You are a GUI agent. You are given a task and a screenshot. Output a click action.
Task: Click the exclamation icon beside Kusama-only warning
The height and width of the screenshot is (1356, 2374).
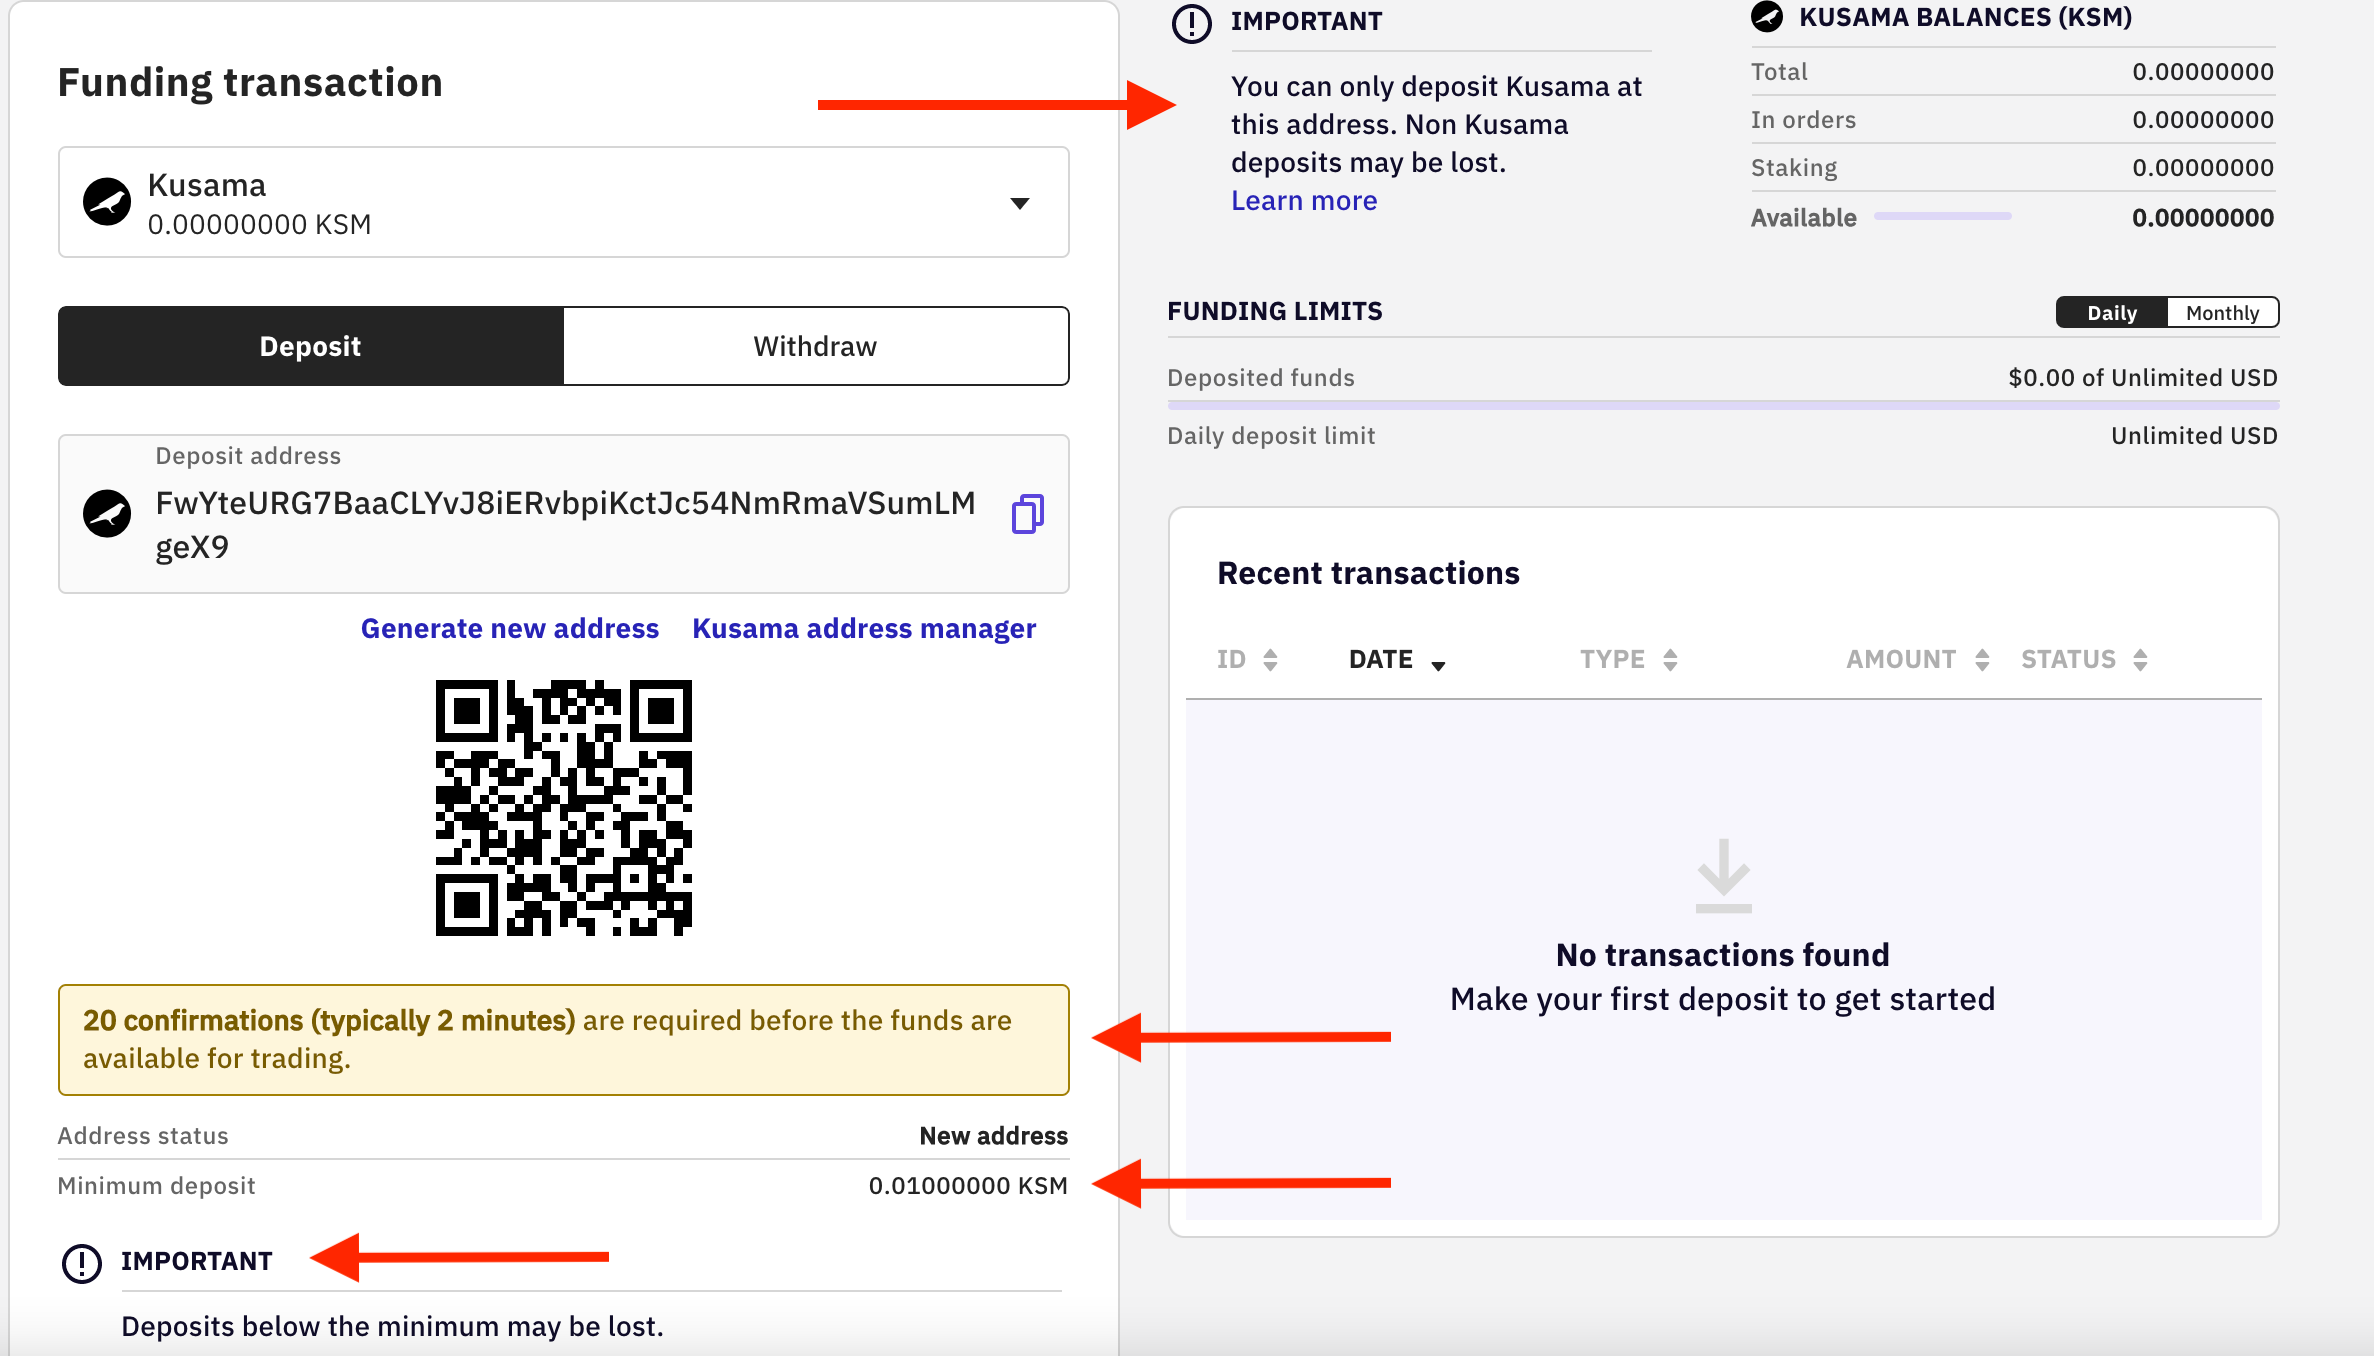point(1191,22)
